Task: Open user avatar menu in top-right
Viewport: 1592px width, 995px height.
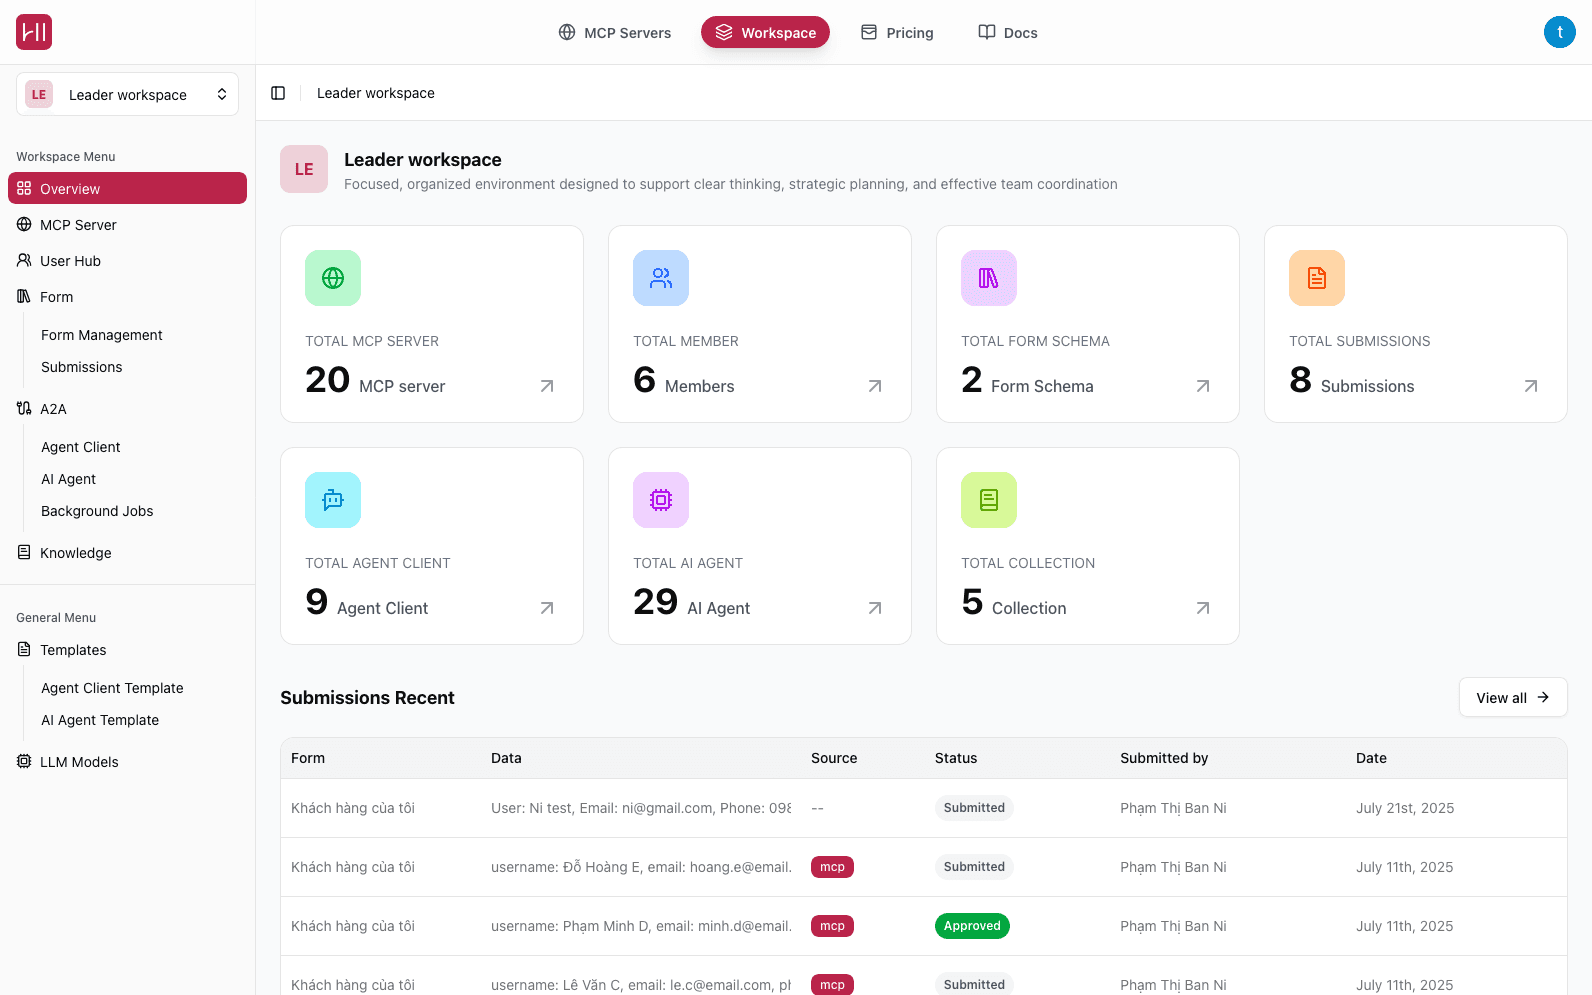Action: pos(1559,32)
